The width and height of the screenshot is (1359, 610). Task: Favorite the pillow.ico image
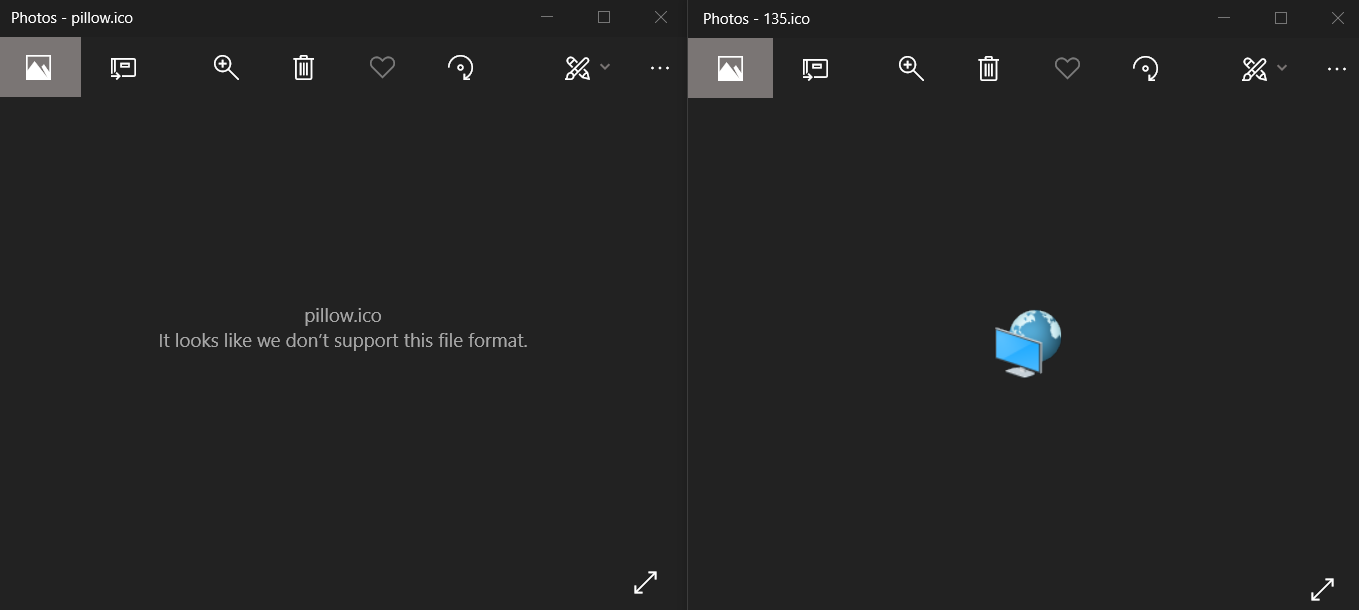(382, 67)
